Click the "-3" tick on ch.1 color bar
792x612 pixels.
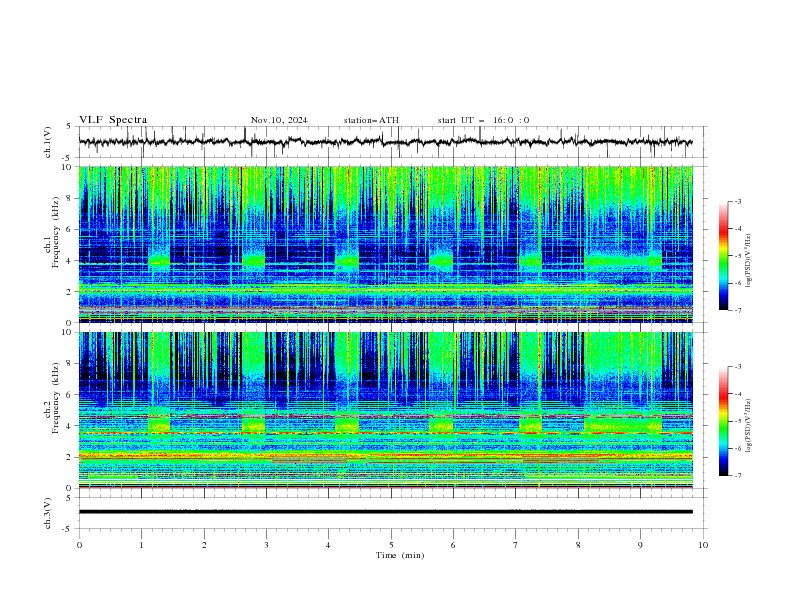737,201
